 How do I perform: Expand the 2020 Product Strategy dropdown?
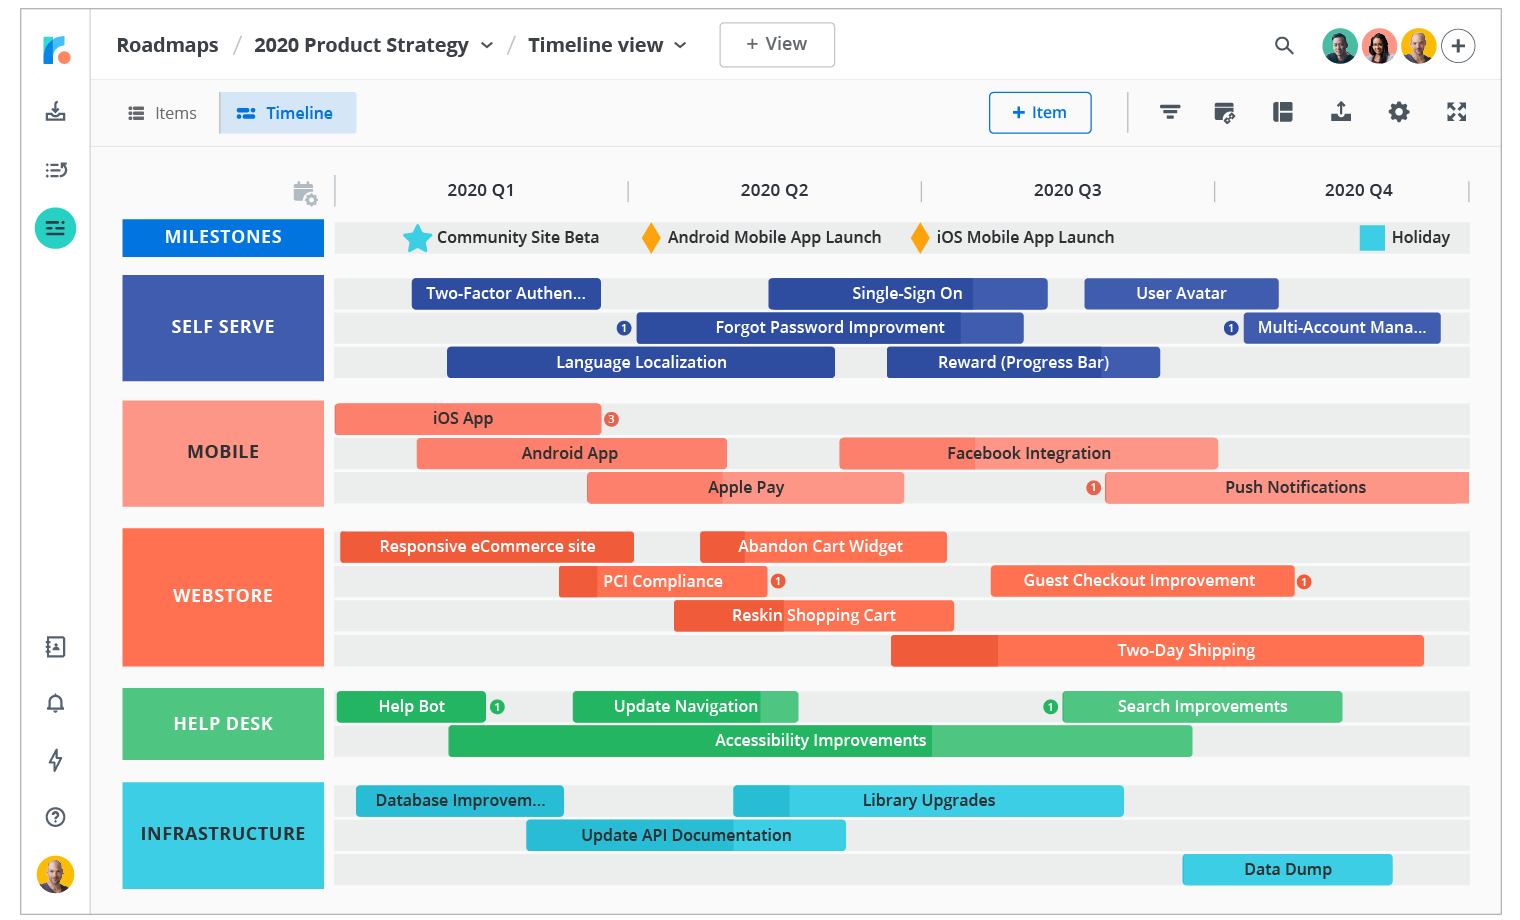(487, 45)
